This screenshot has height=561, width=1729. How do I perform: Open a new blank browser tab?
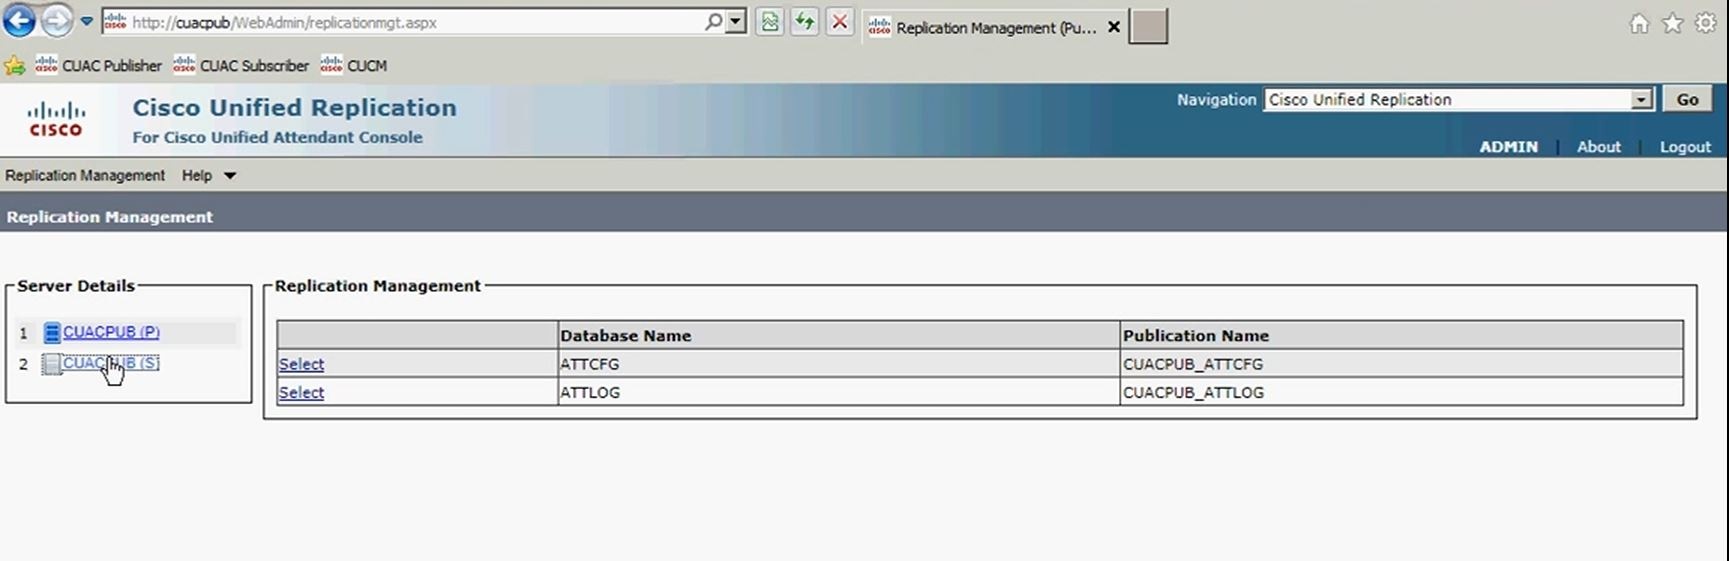click(x=1148, y=27)
